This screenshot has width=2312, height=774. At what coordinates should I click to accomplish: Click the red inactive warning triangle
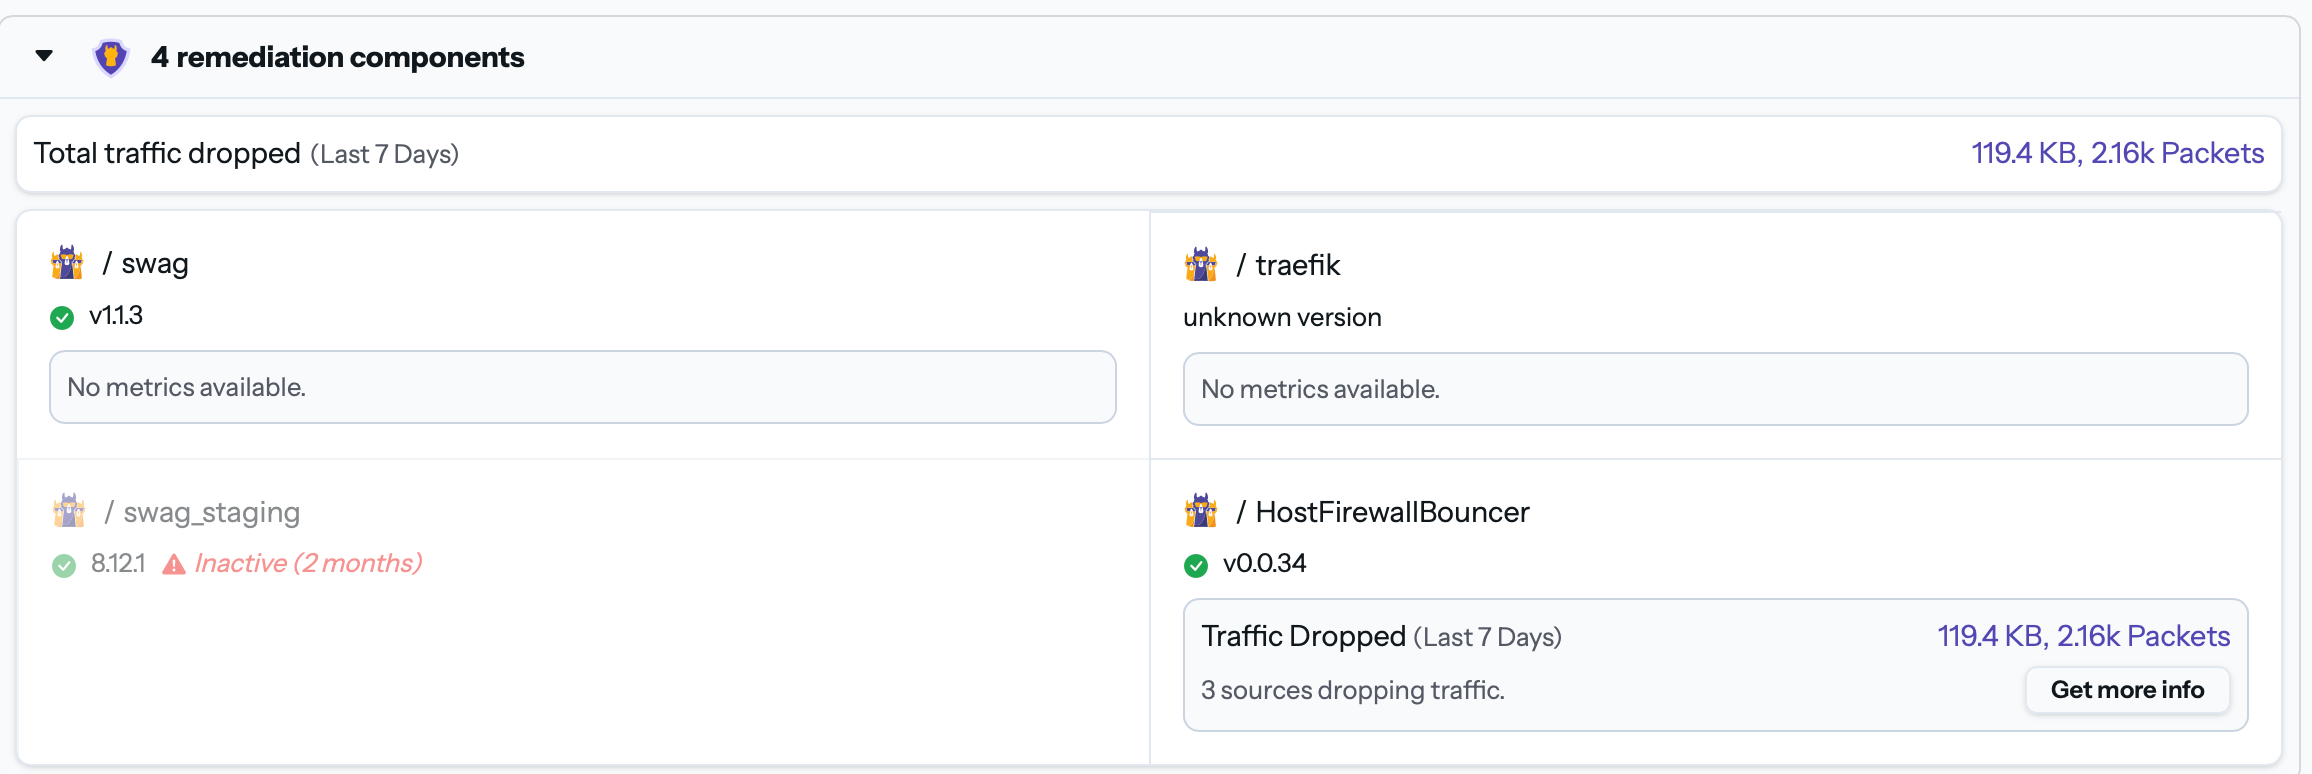point(174,565)
